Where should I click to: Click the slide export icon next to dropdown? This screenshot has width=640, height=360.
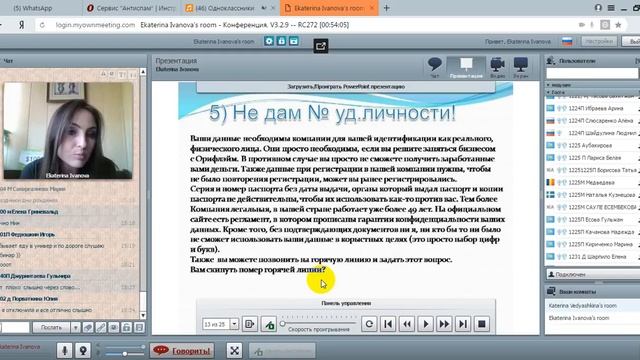point(249,324)
